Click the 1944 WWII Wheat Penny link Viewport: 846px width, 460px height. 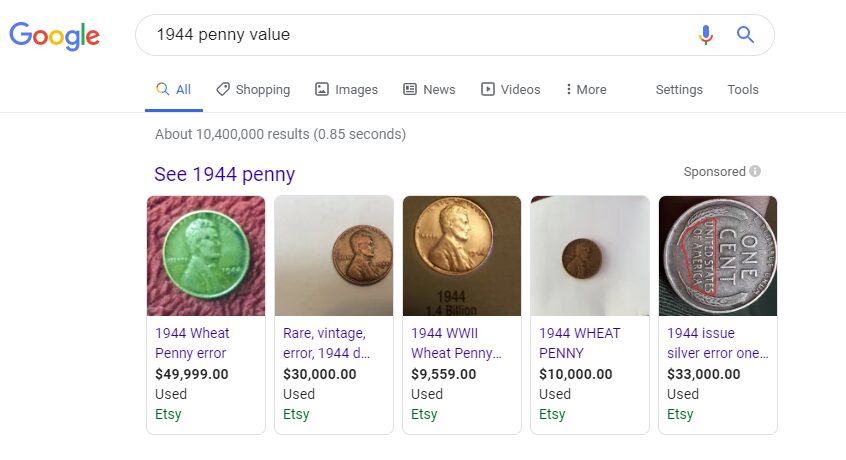(x=457, y=343)
